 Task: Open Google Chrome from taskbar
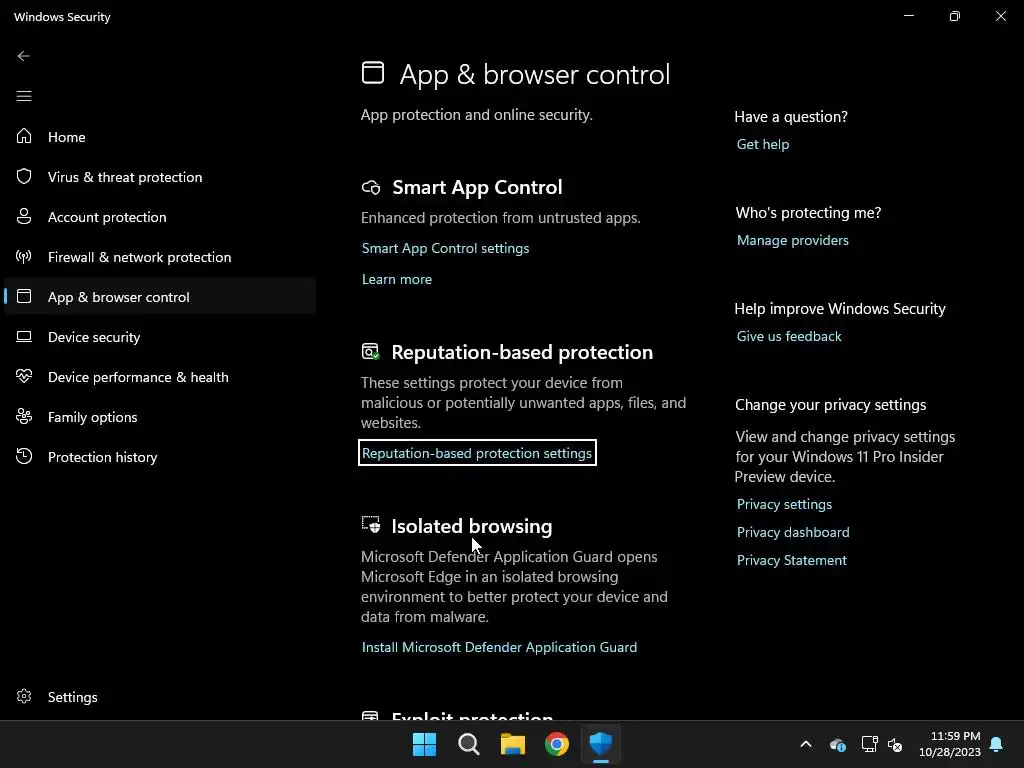(556, 744)
